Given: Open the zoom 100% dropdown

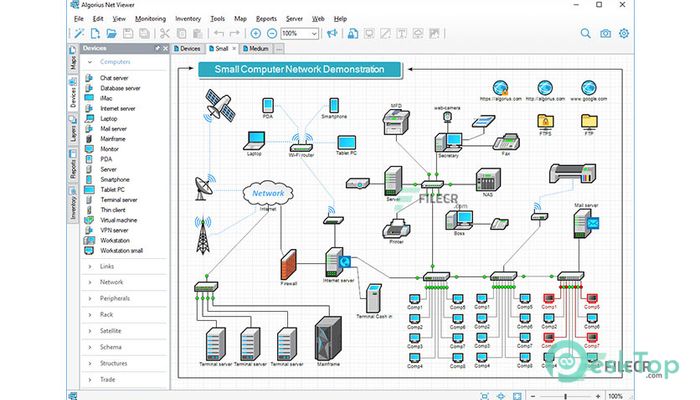Looking at the screenshot, I should coord(314,33).
